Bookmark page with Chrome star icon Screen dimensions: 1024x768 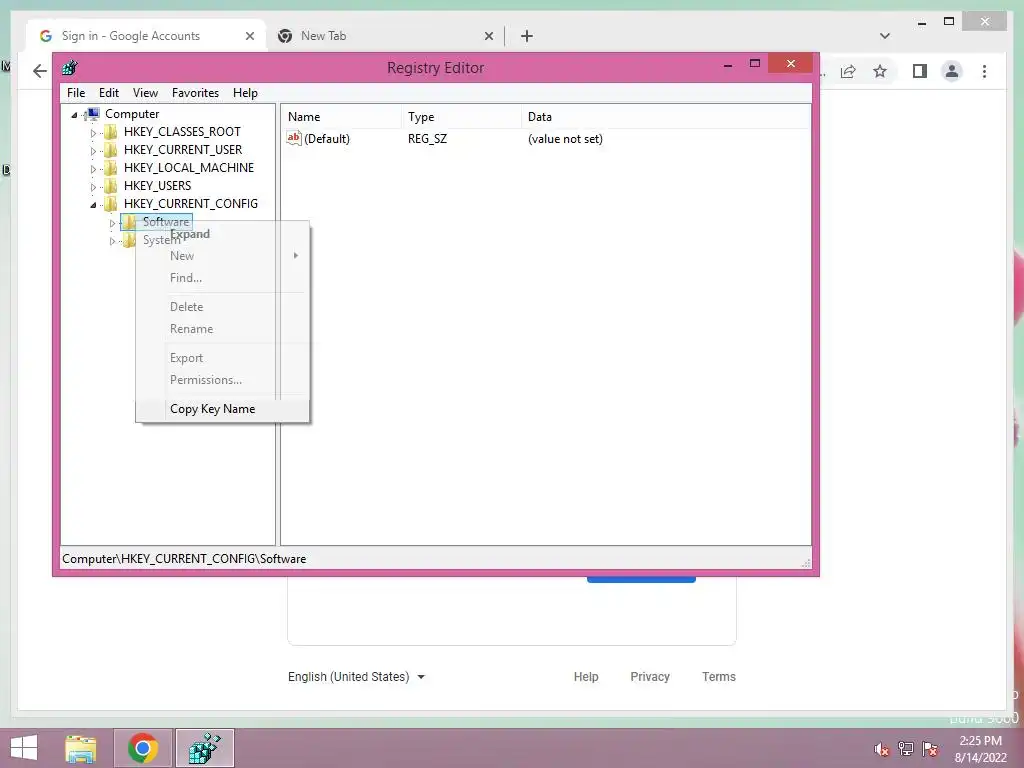pyautogui.click(x=880, y=71)
